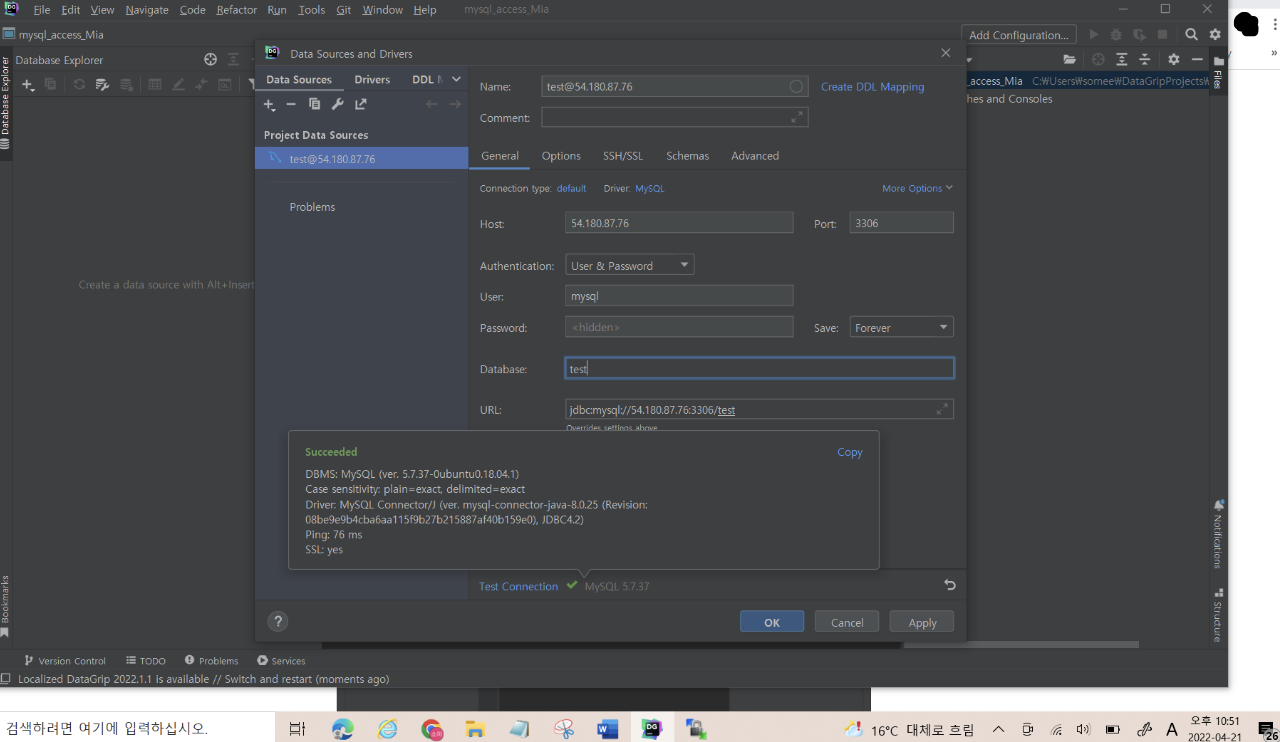
Task: Remove the selected data source
Action: [291, 105]
